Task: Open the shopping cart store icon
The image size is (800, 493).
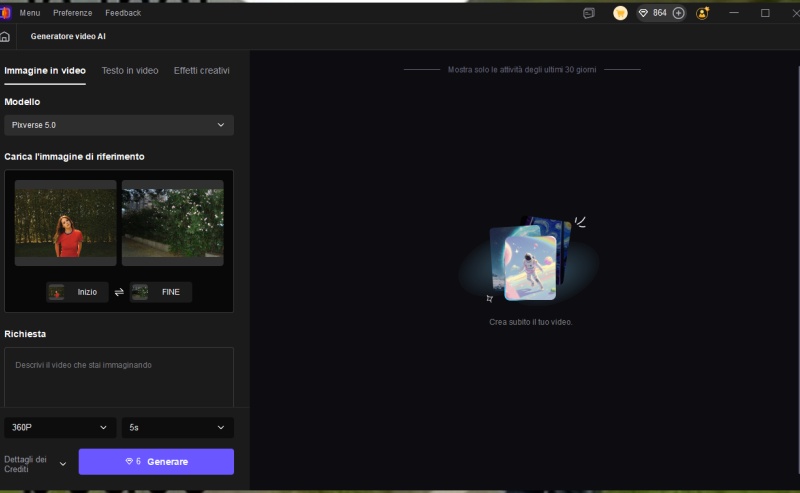Action: (x=620, y=13)
